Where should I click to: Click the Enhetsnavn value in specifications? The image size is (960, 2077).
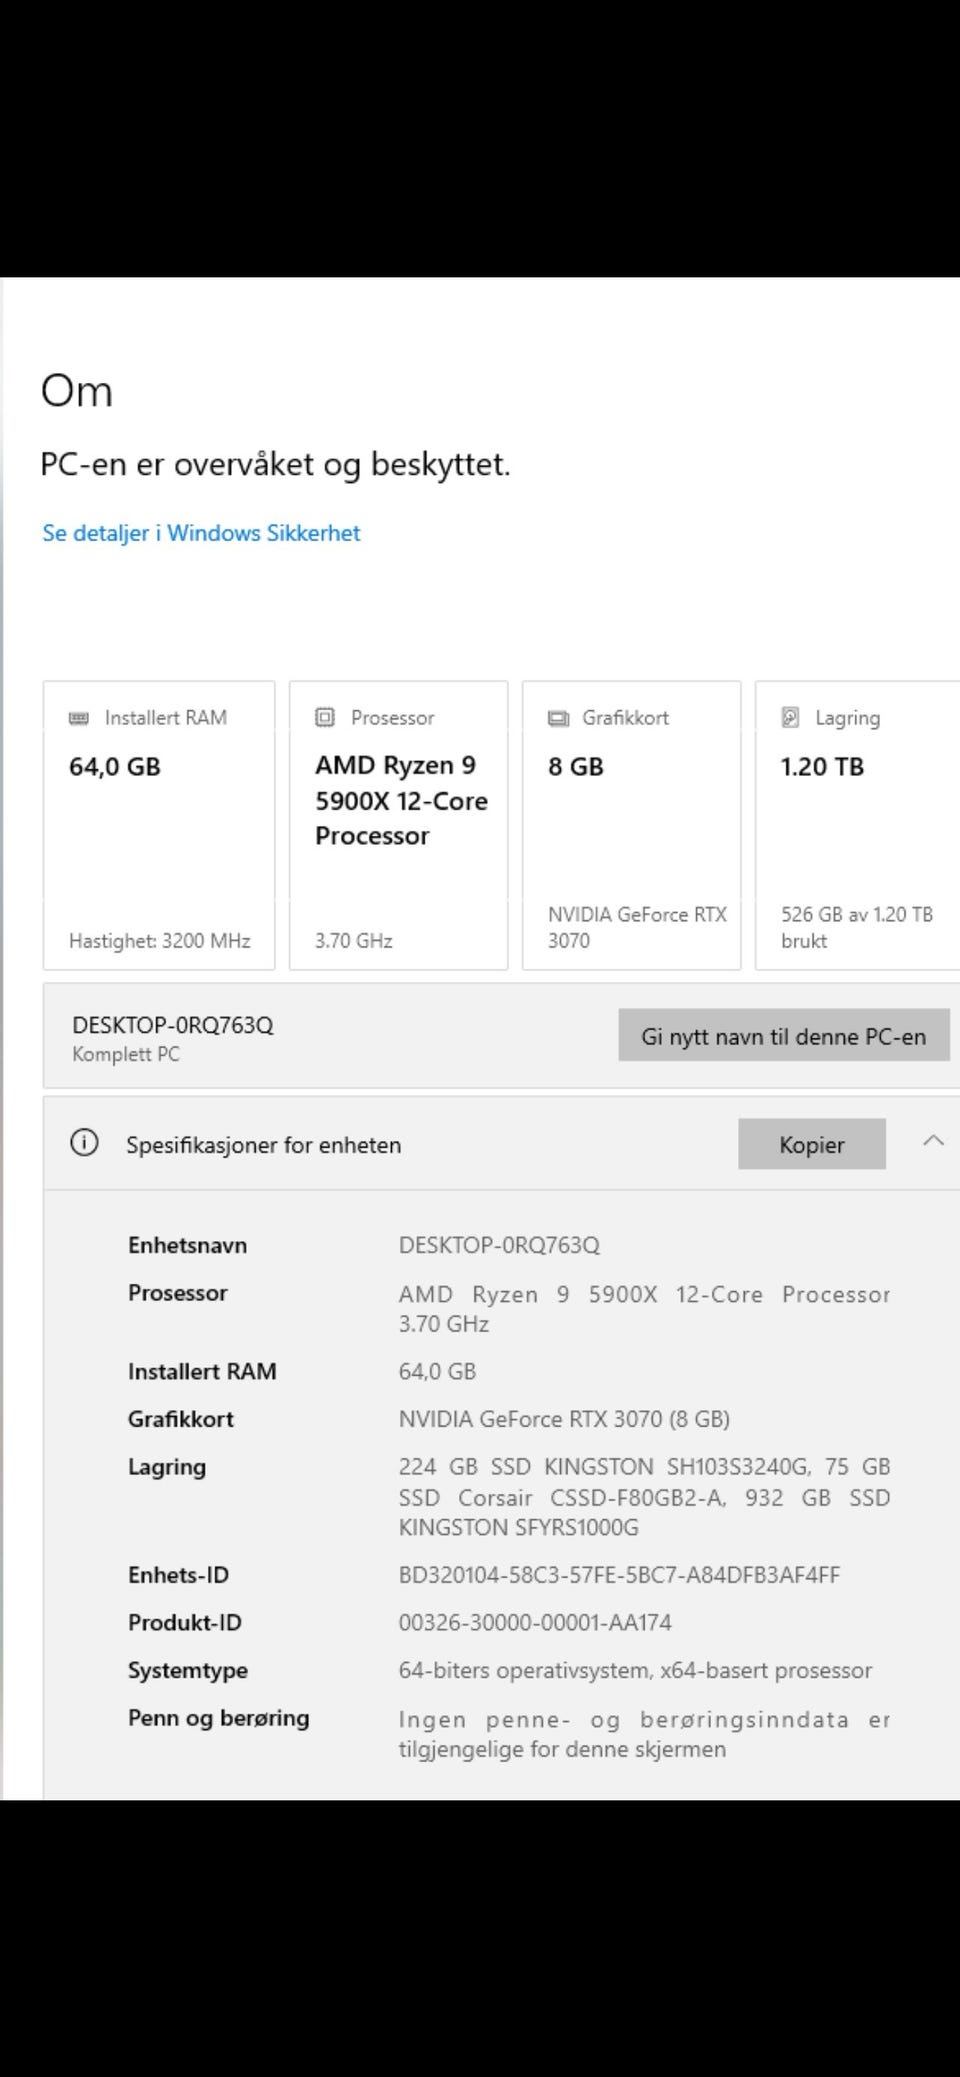click(499, 1245)
